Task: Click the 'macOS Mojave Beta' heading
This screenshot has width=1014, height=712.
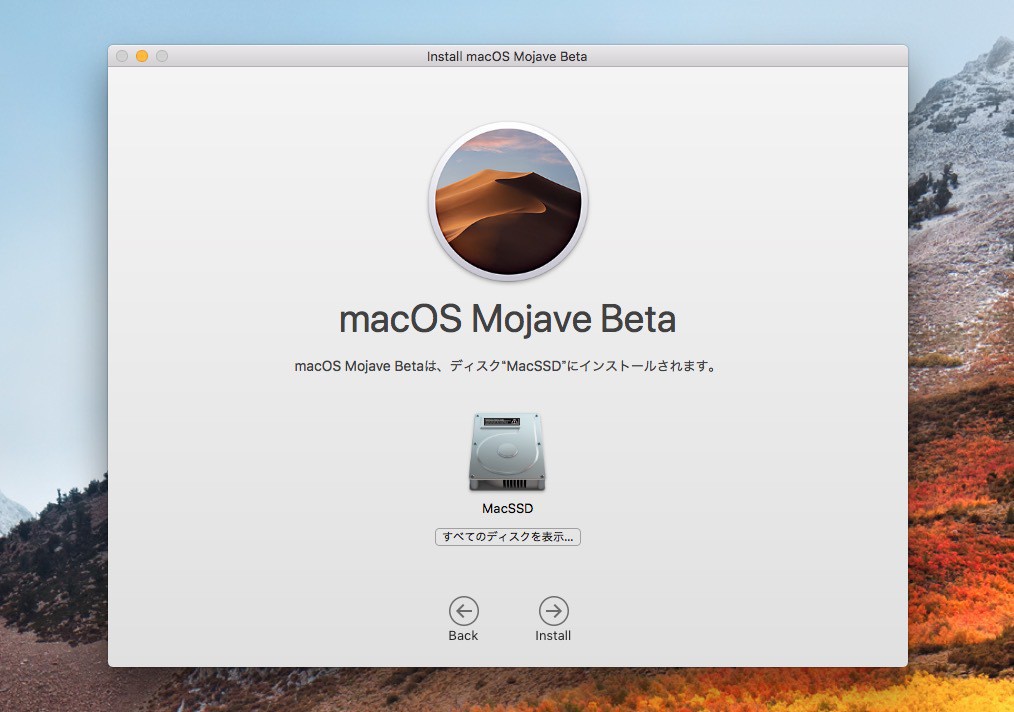Action: 508,319
